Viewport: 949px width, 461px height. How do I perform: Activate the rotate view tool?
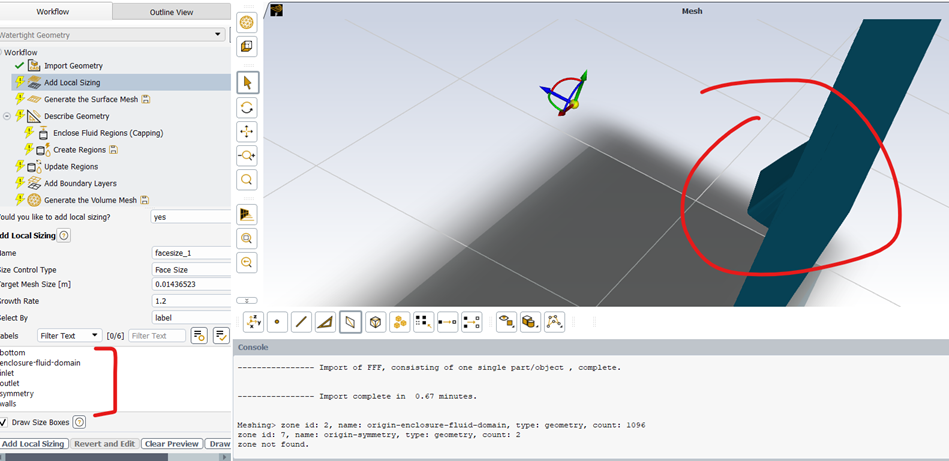(x=247, y=108)
